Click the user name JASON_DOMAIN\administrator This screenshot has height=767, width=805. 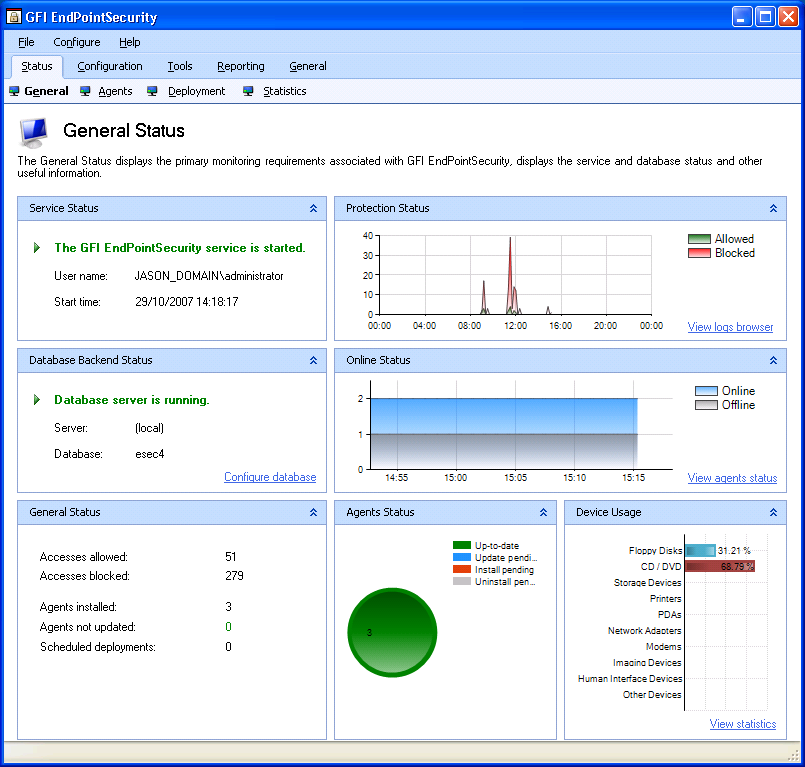pyautogui.click(x=209, y=276)
